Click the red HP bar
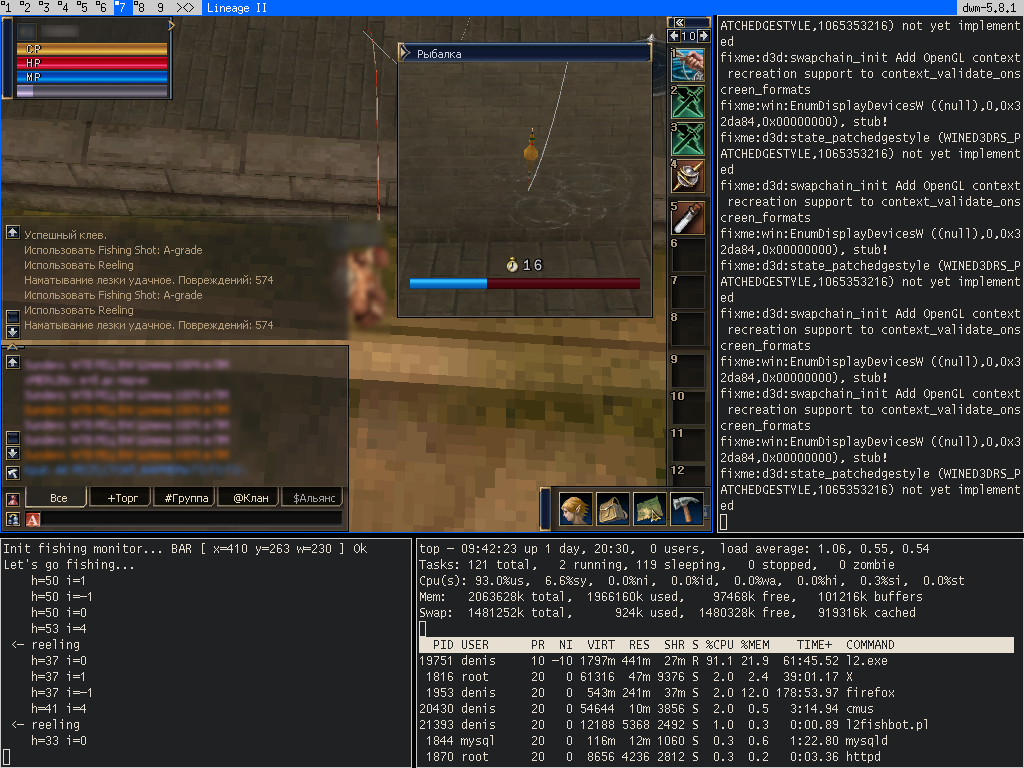 (92, 63)
